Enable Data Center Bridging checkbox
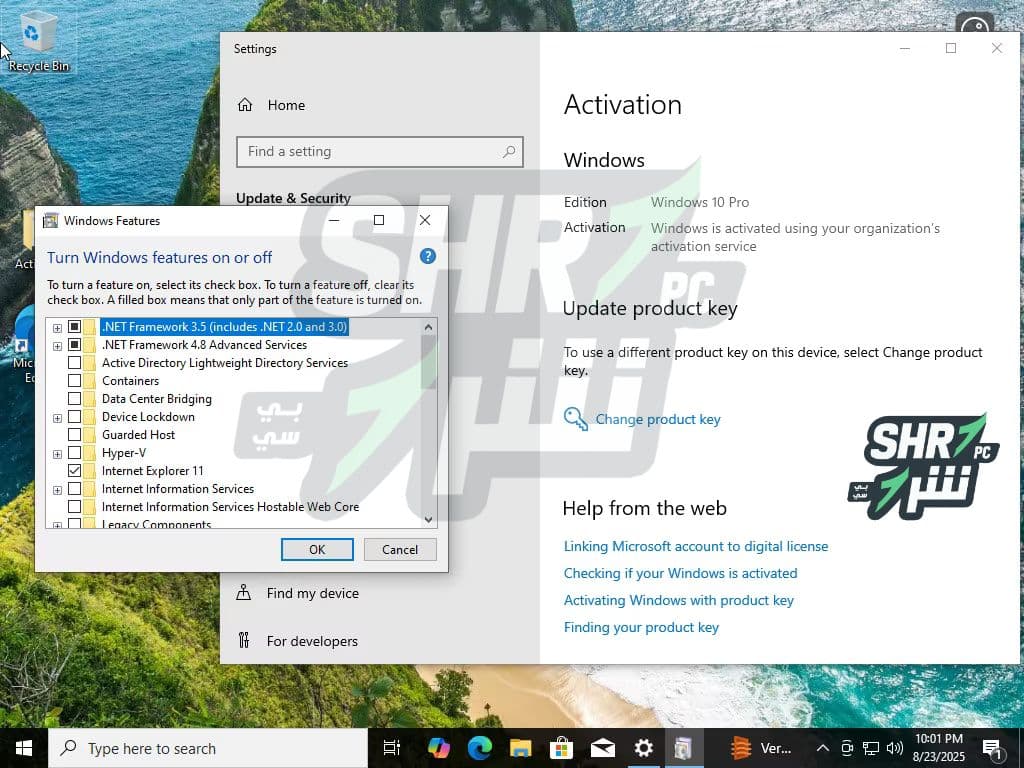The image size is (1024, 768). [x=74, y=398]
